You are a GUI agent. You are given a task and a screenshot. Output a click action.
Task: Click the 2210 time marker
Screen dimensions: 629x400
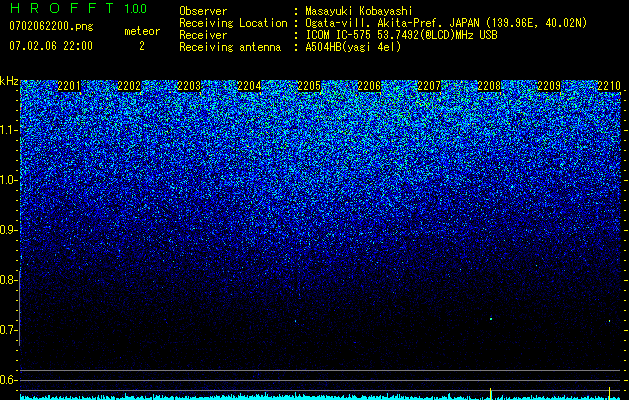pos(609,86)
